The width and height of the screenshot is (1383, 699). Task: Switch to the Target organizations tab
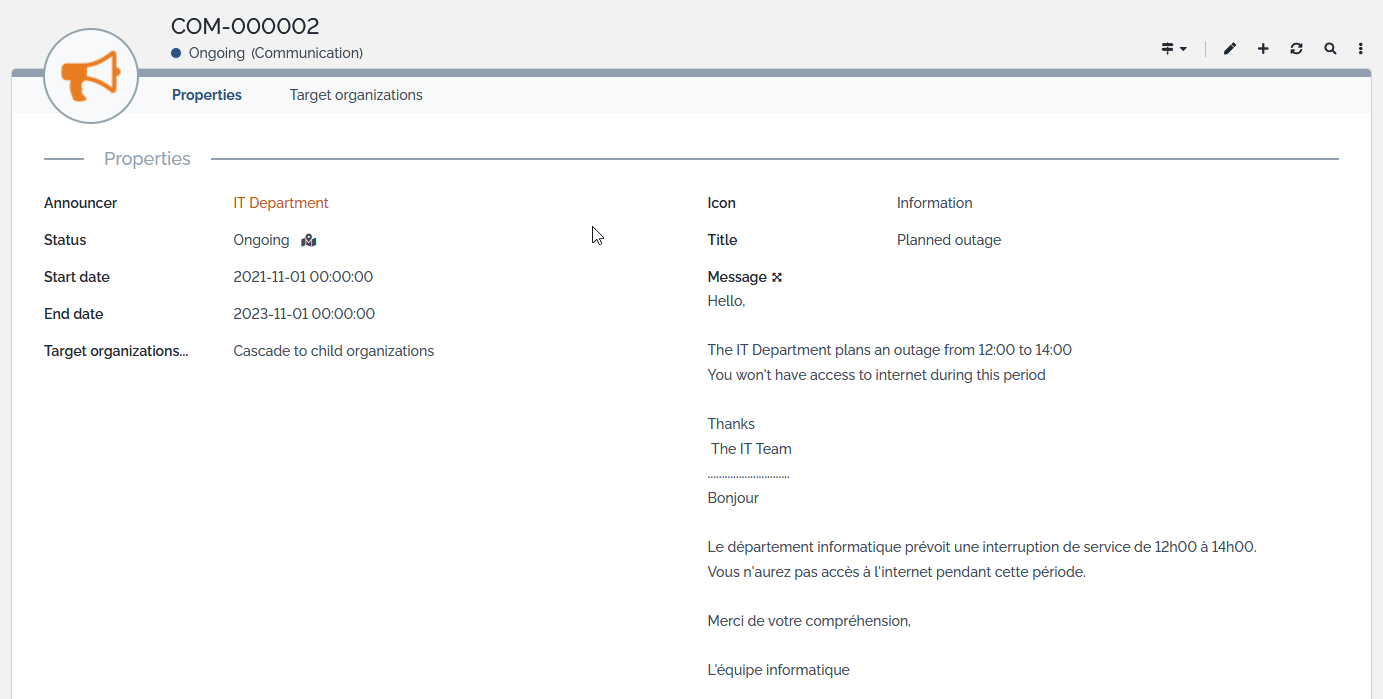[356, 95]
